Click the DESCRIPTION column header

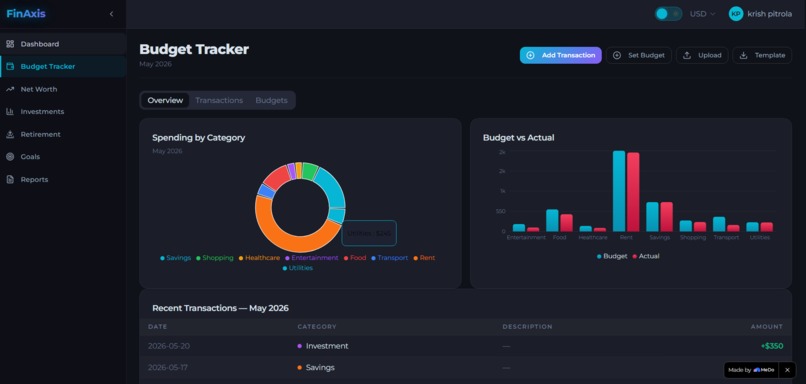point(527,327)
